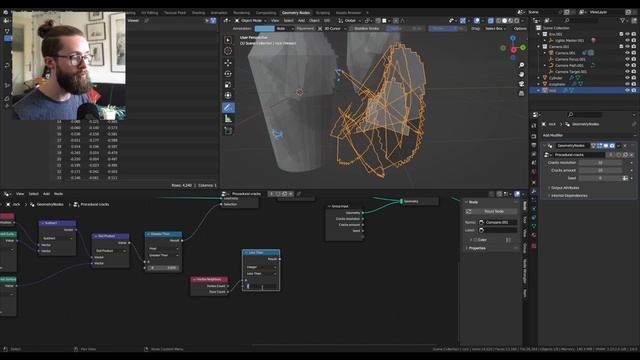Open the Select Box drag dropdown

click(496, 29)
